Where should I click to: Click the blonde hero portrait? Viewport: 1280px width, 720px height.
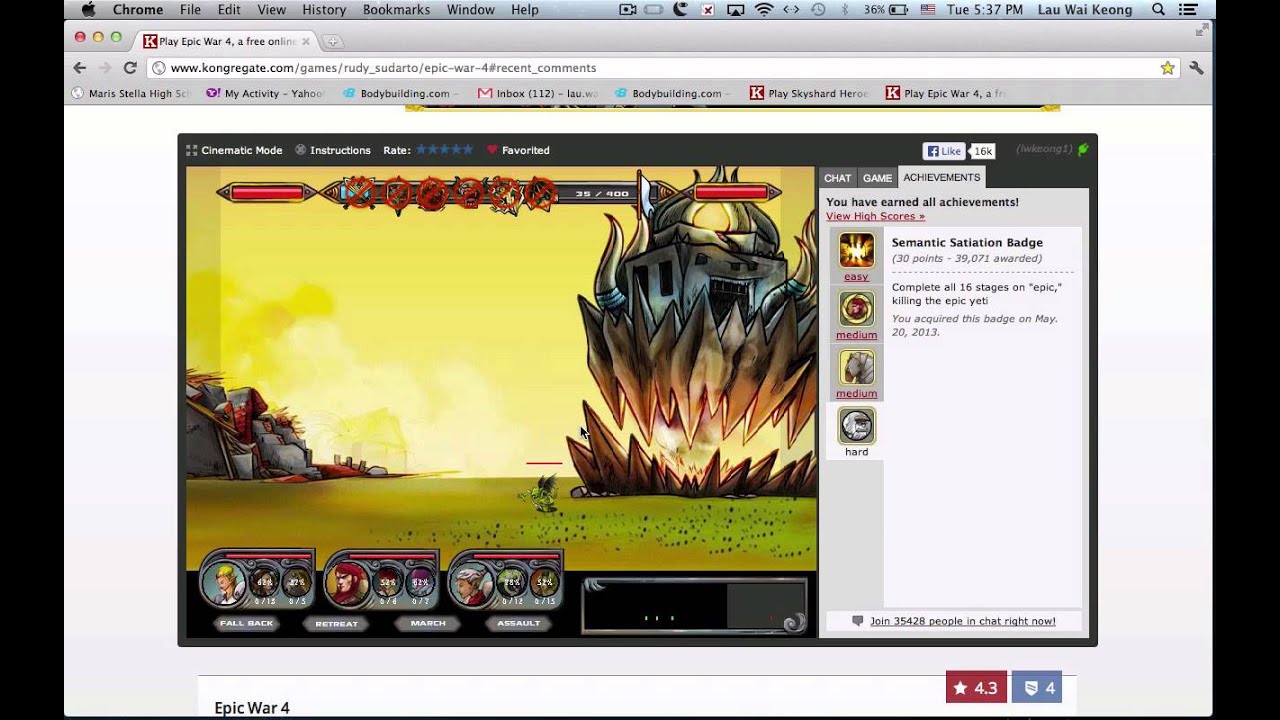point(223,583)
